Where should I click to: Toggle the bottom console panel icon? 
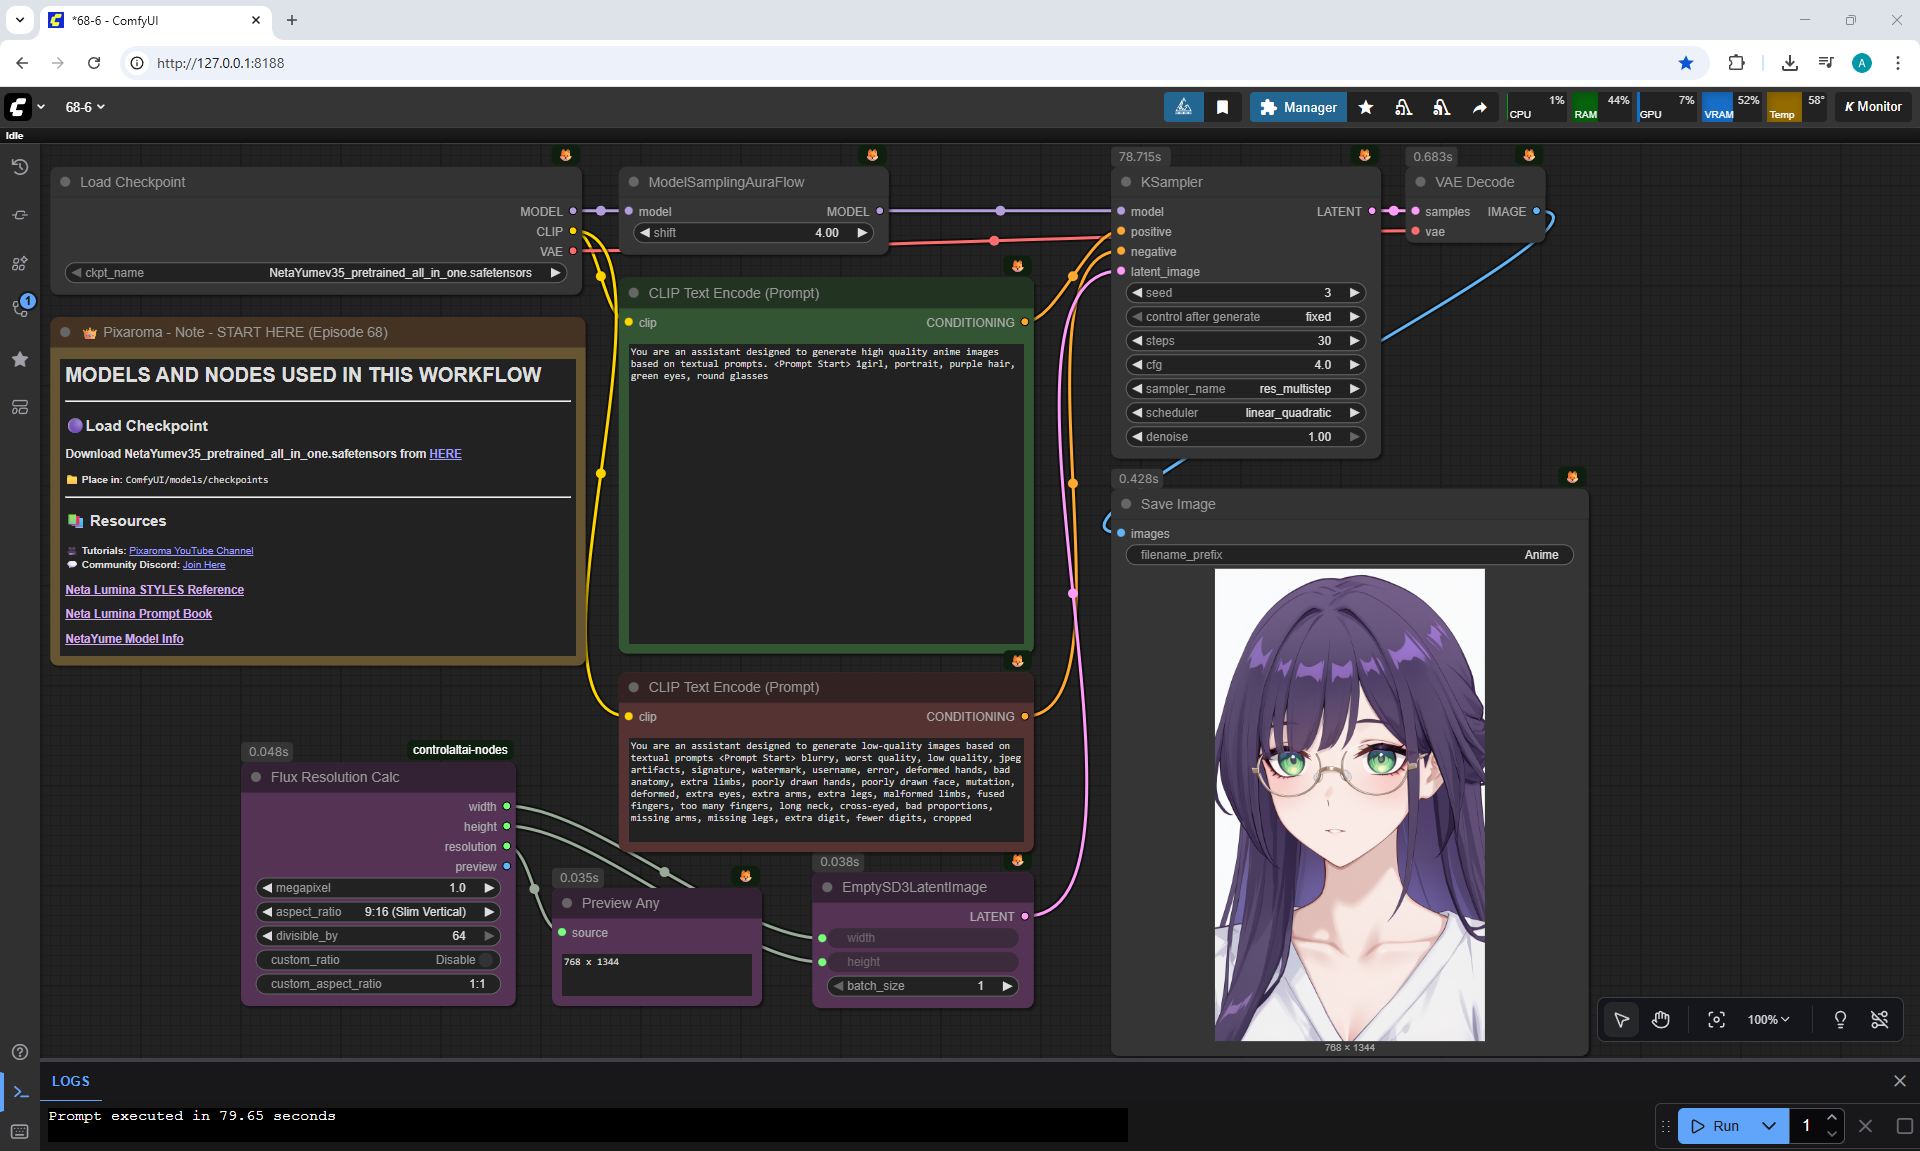(20, 1091)
